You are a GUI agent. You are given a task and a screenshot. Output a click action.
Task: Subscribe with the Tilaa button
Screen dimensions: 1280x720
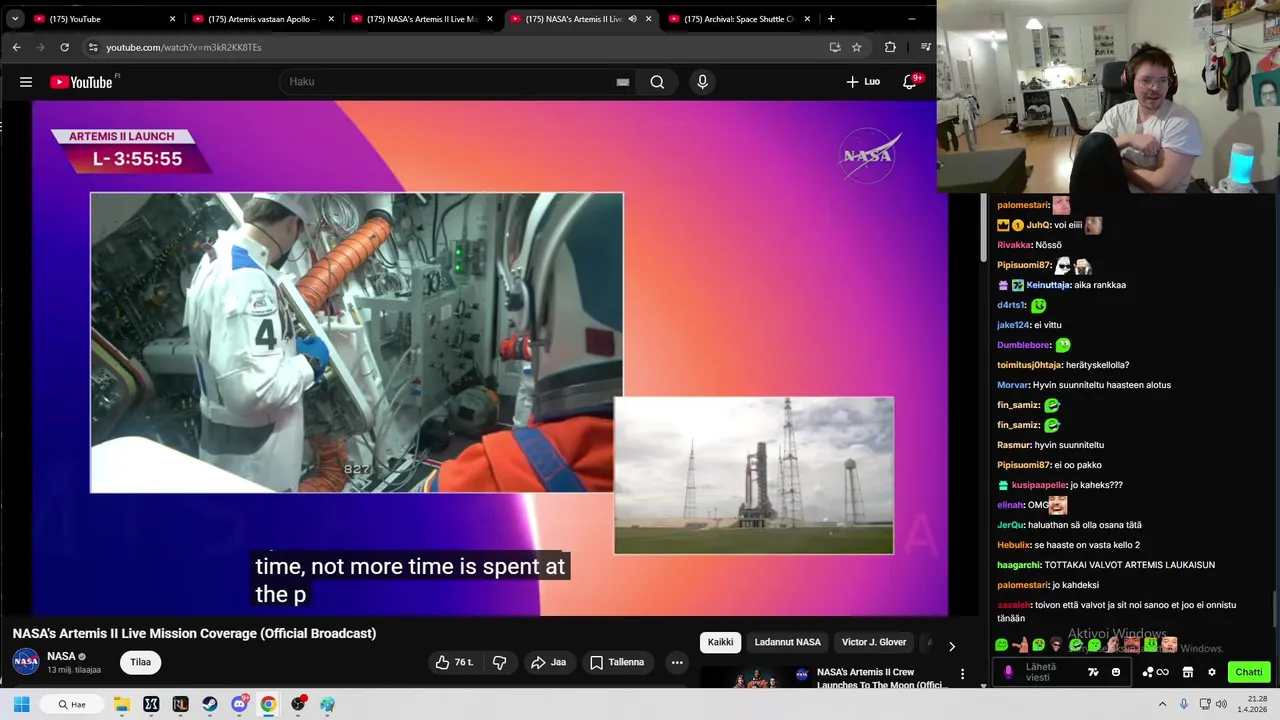coord(141,662)
